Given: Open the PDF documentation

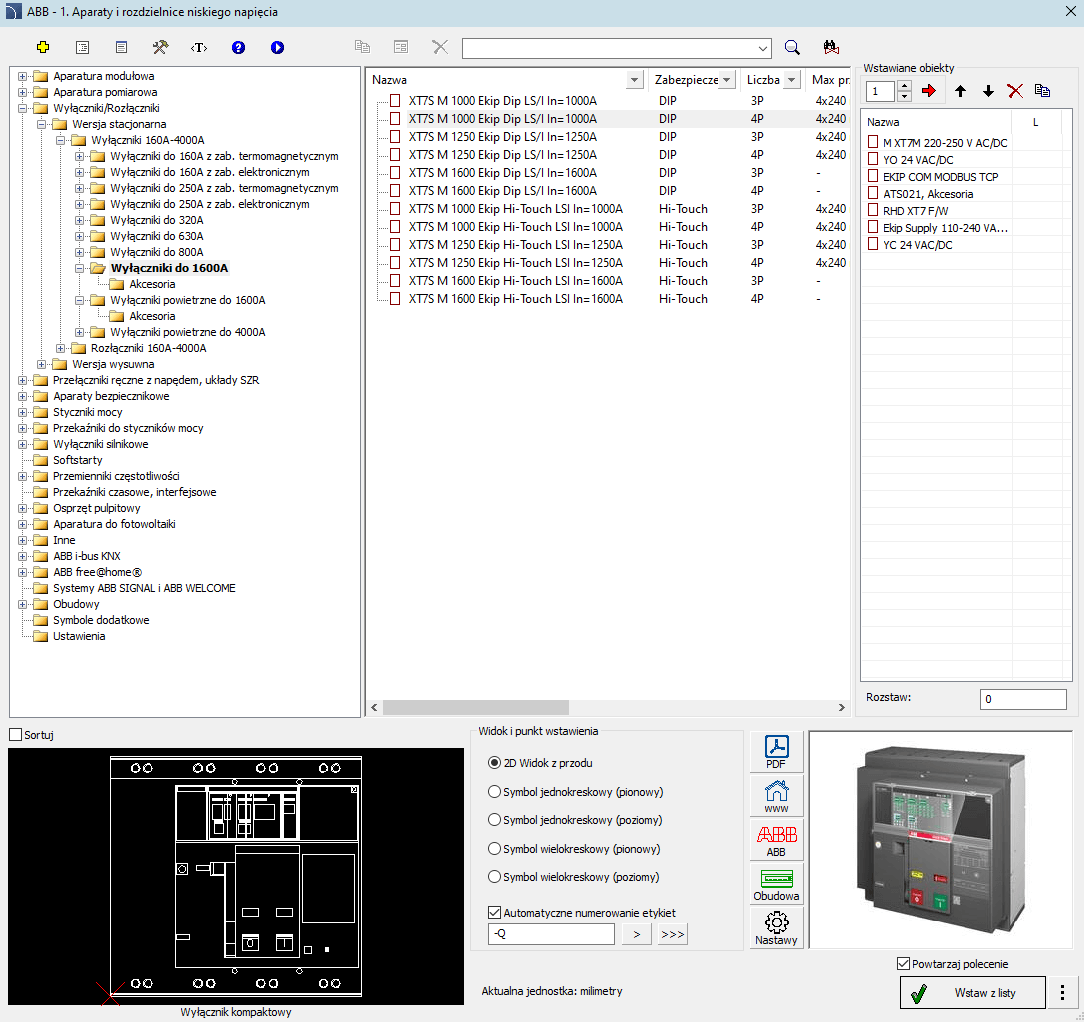Looking at the screenshot, I should (776, 752).
